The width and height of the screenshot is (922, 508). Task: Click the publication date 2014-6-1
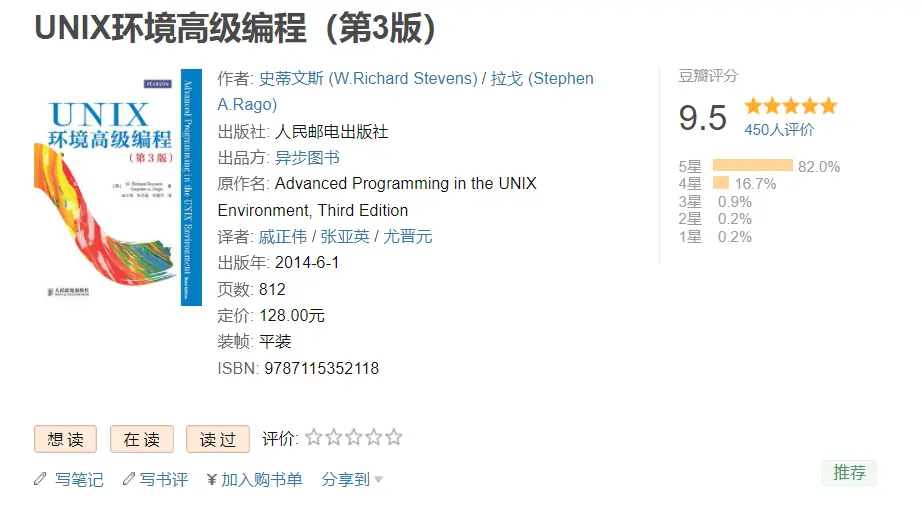click(307, 263)
